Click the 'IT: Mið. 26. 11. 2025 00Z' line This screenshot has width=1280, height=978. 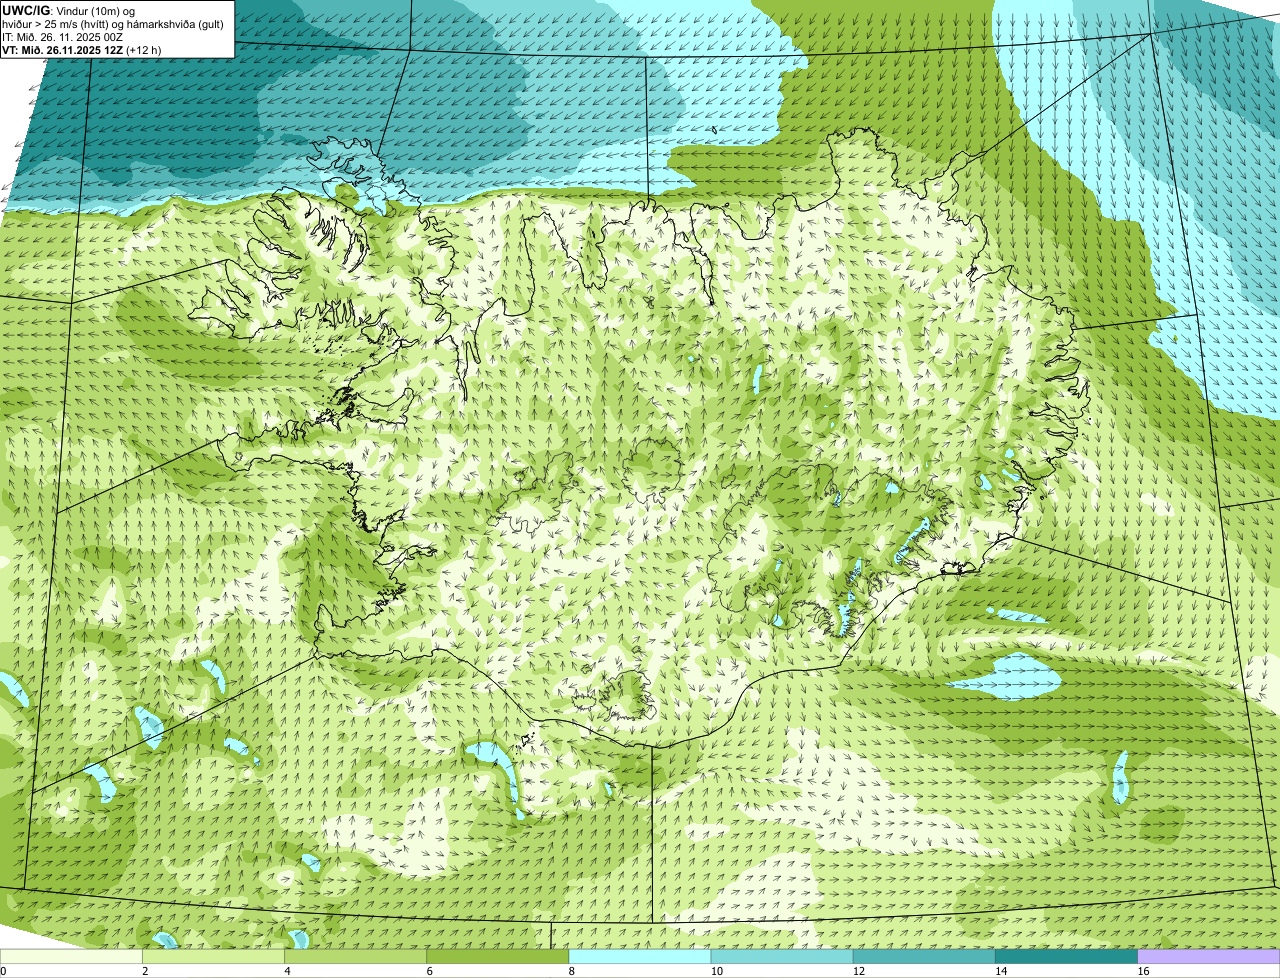(63, 37)
